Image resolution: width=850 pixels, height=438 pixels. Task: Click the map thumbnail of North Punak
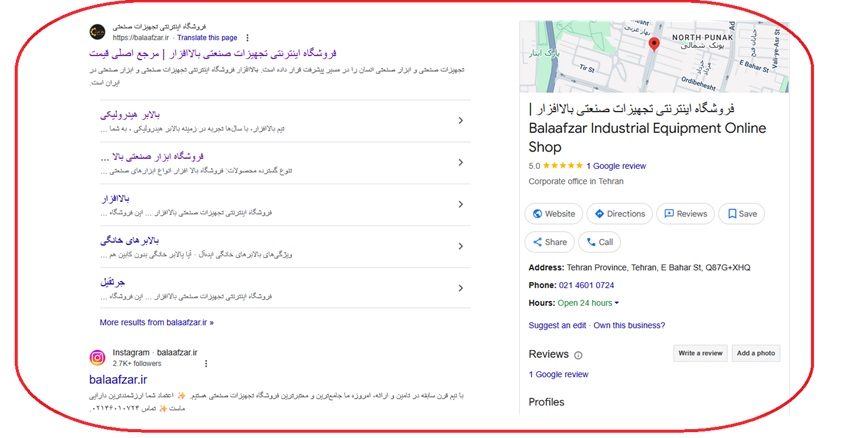click(x=654, y=57)
